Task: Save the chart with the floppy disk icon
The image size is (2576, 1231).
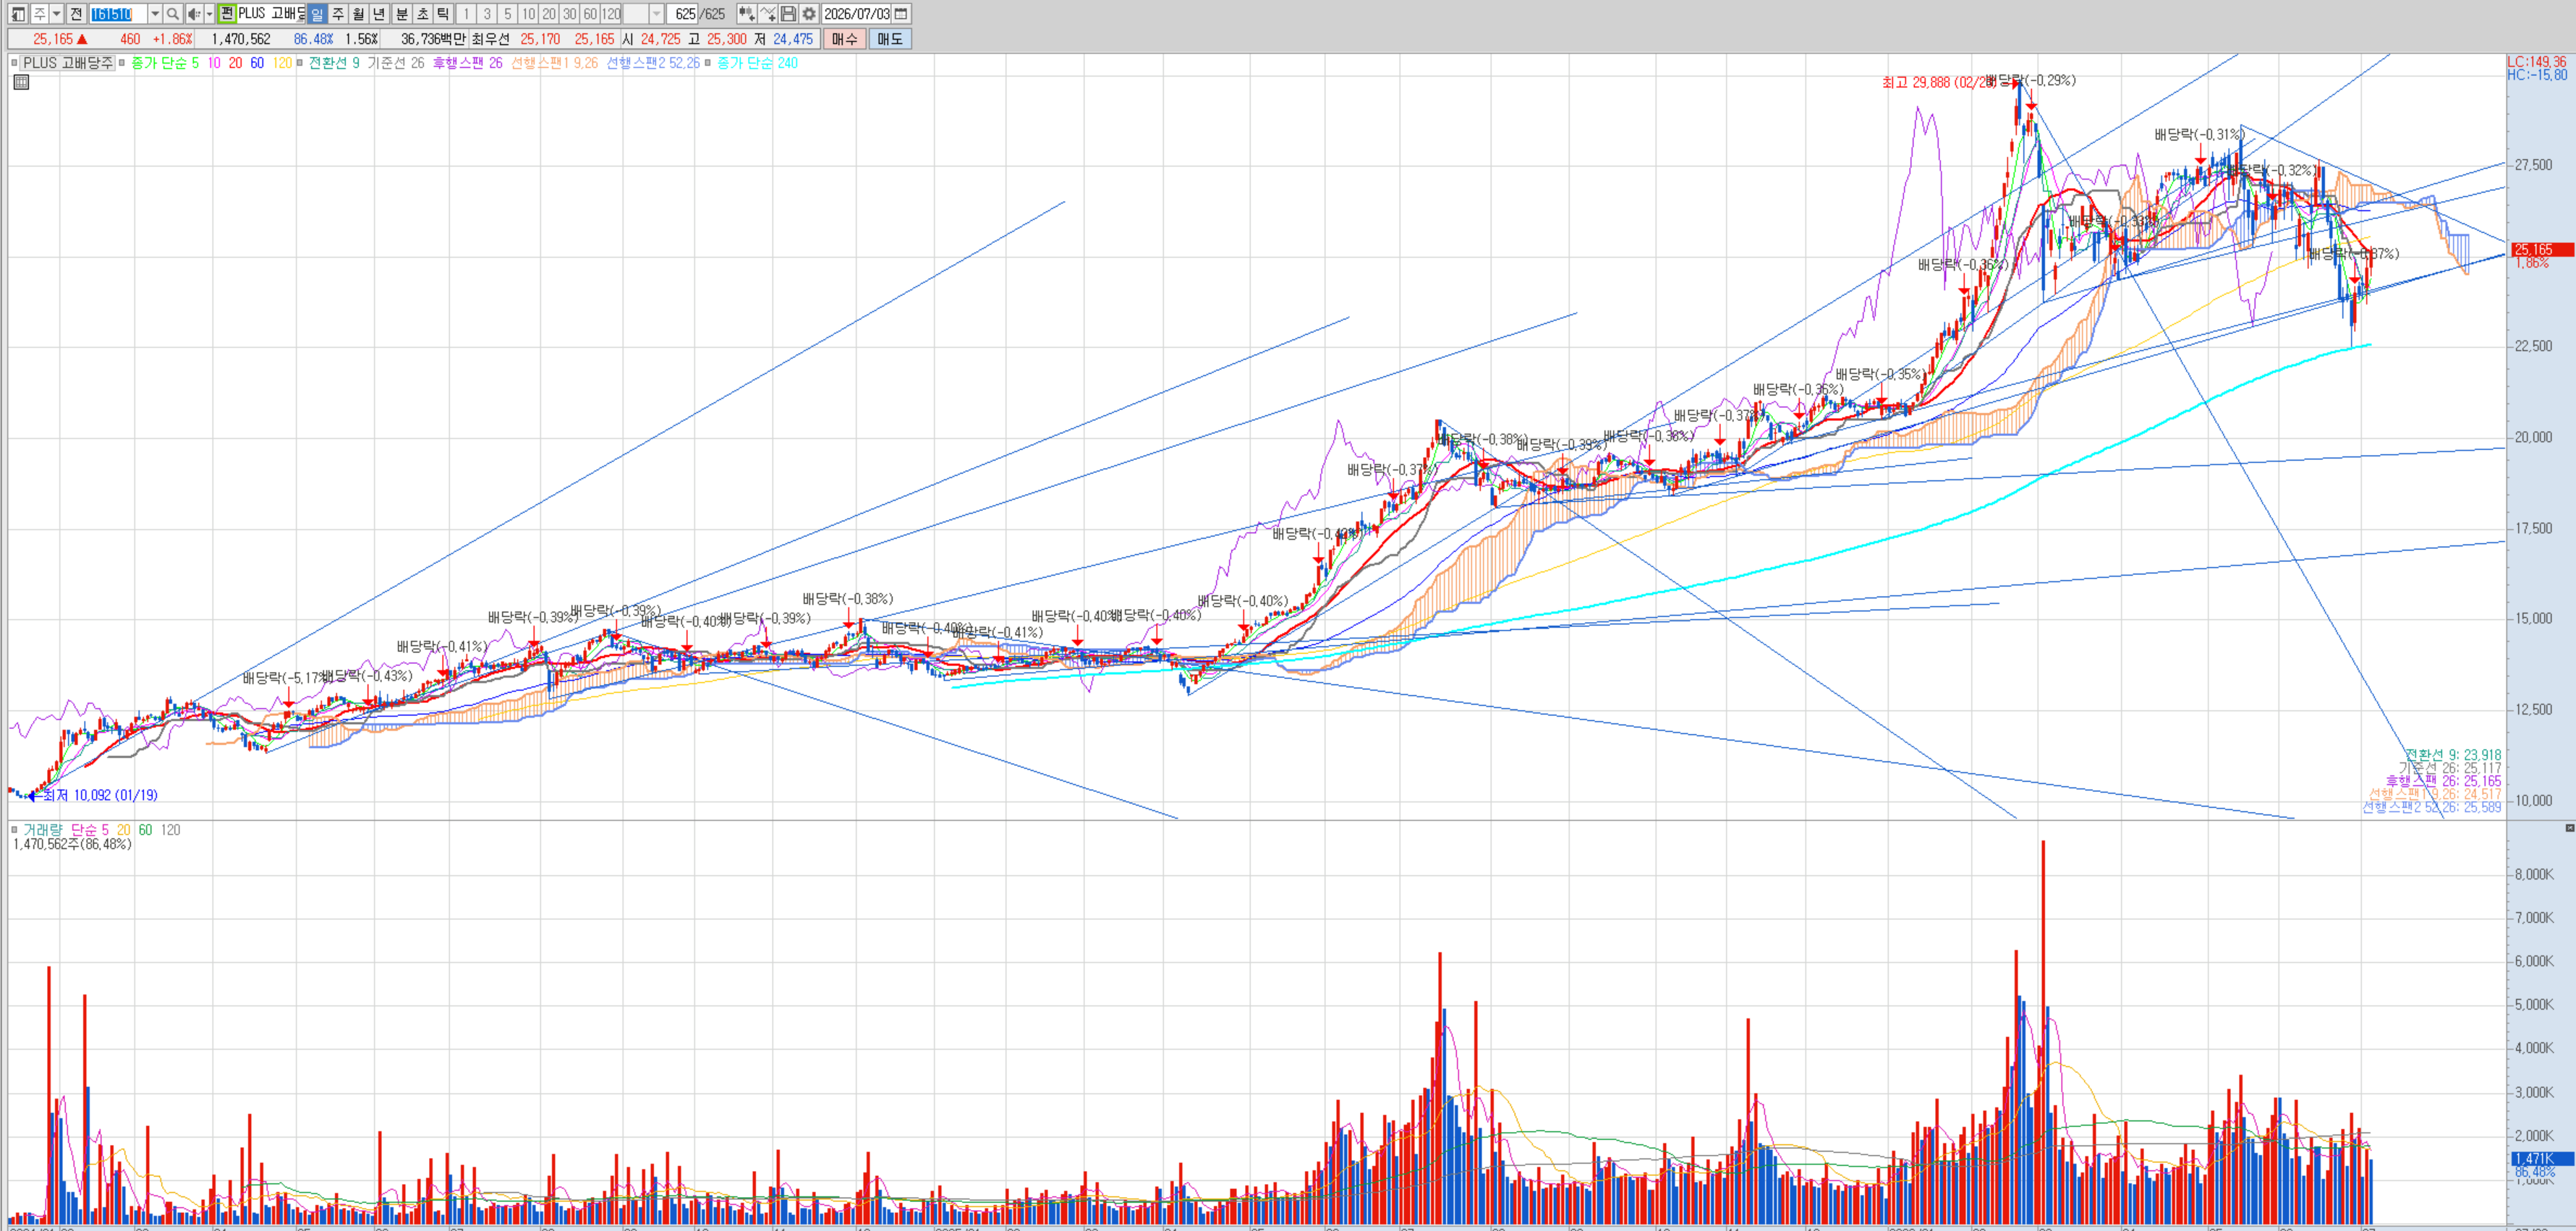Action: pos(788,14)
